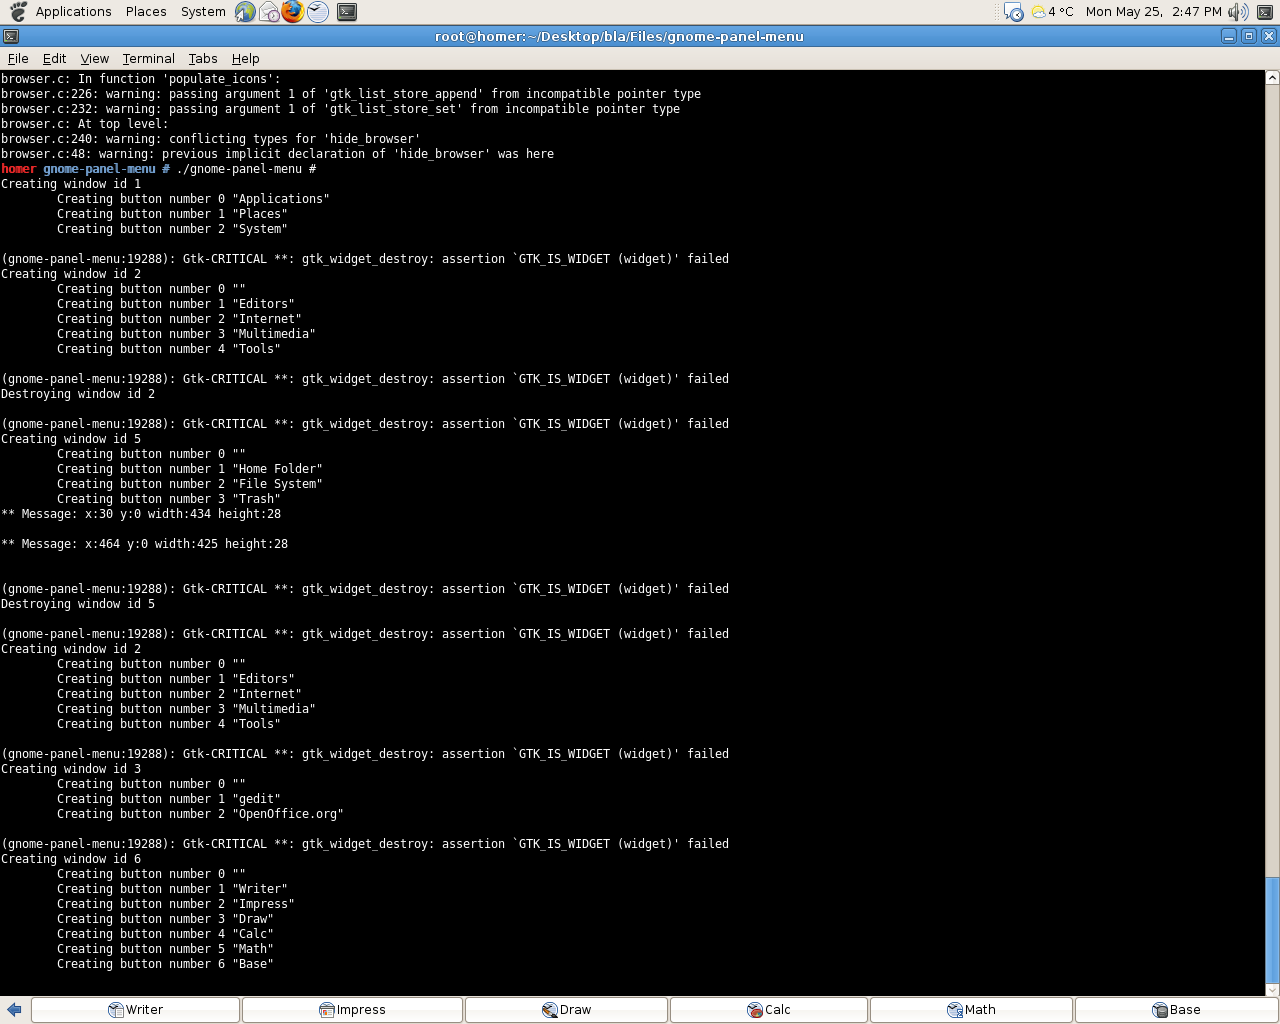This screenshot has width=1280, height=1024.
Task: Open the terminal window menu icon in titlebar
Action: (x=11, y=36)
